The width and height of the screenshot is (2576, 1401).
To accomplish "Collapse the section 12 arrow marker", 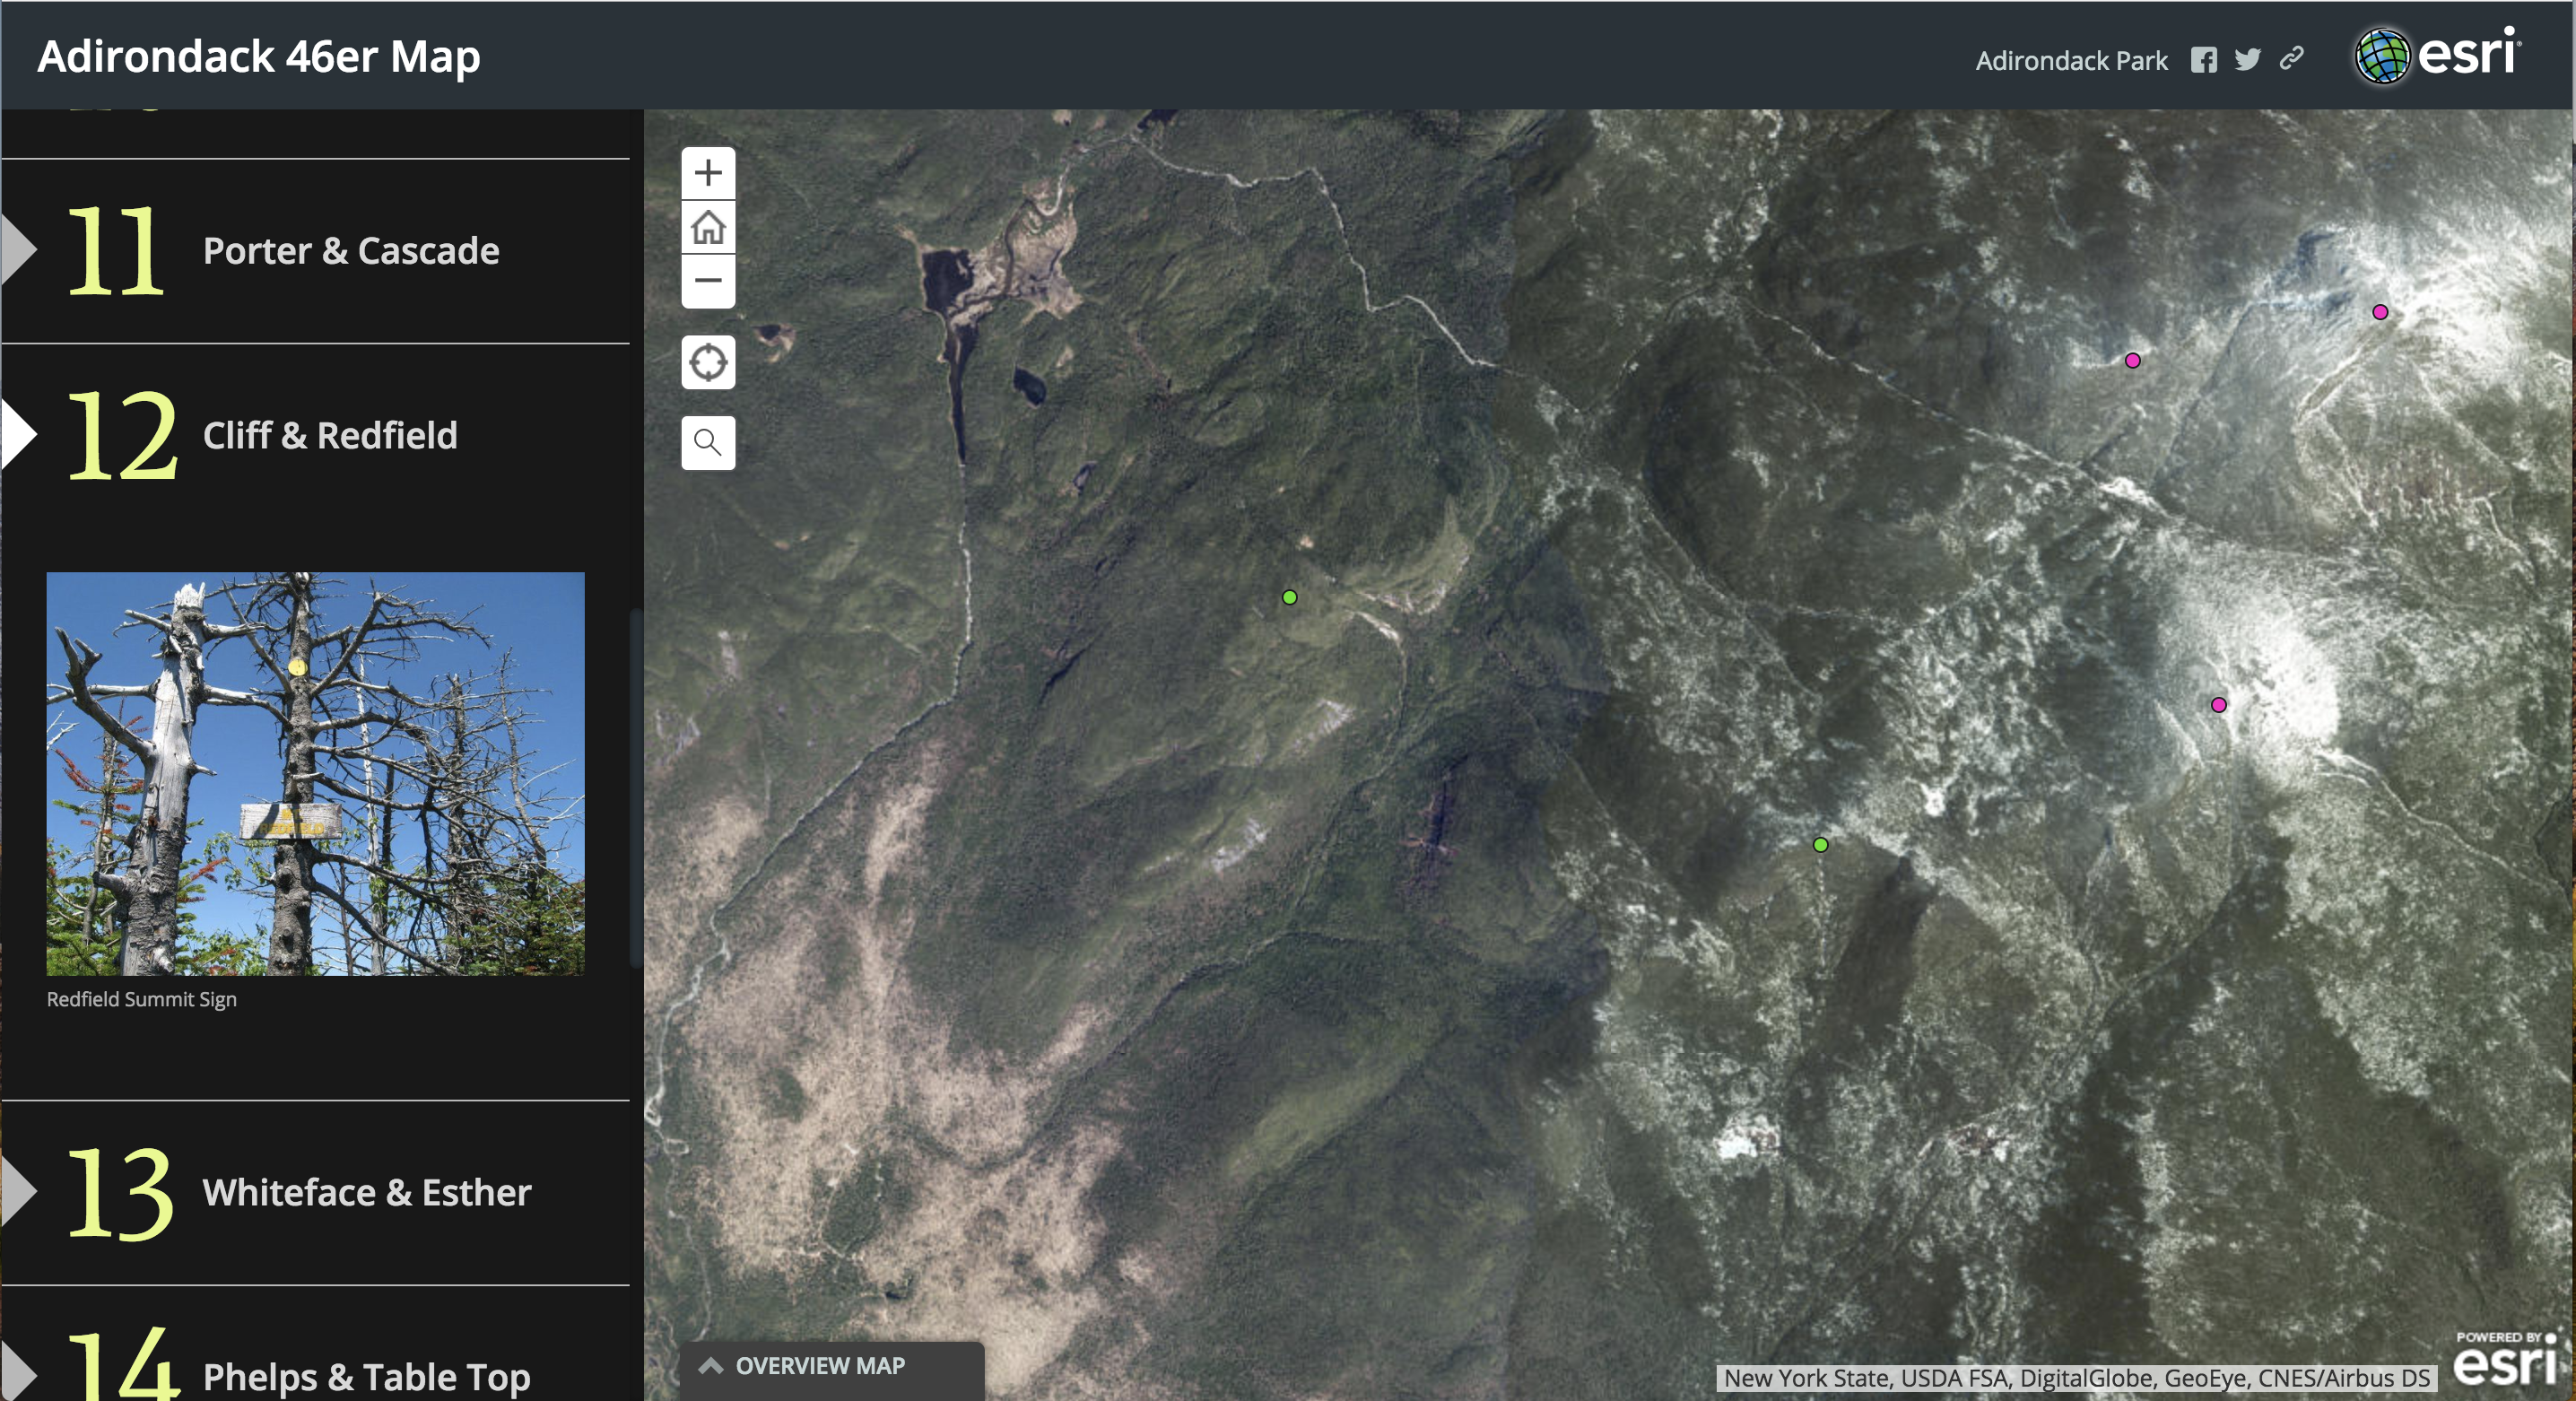I will [x=18, y=435].
